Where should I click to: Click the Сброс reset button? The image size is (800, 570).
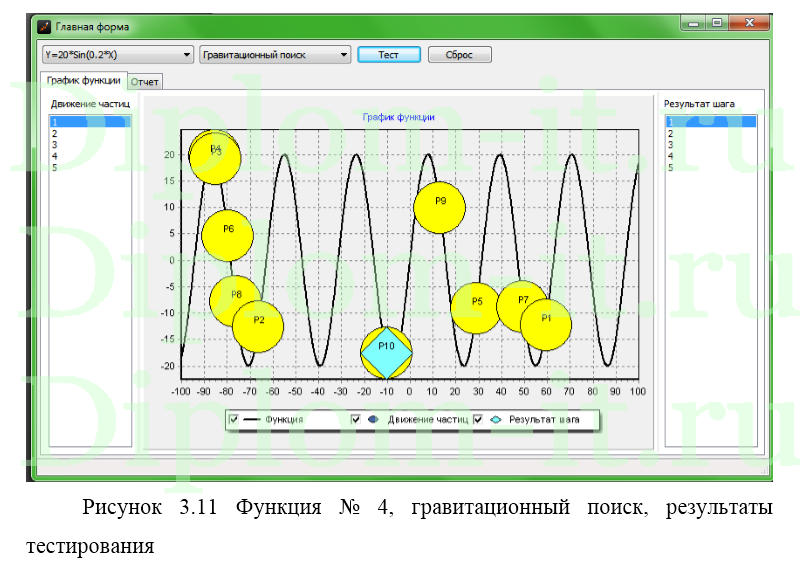pos(459,54)
